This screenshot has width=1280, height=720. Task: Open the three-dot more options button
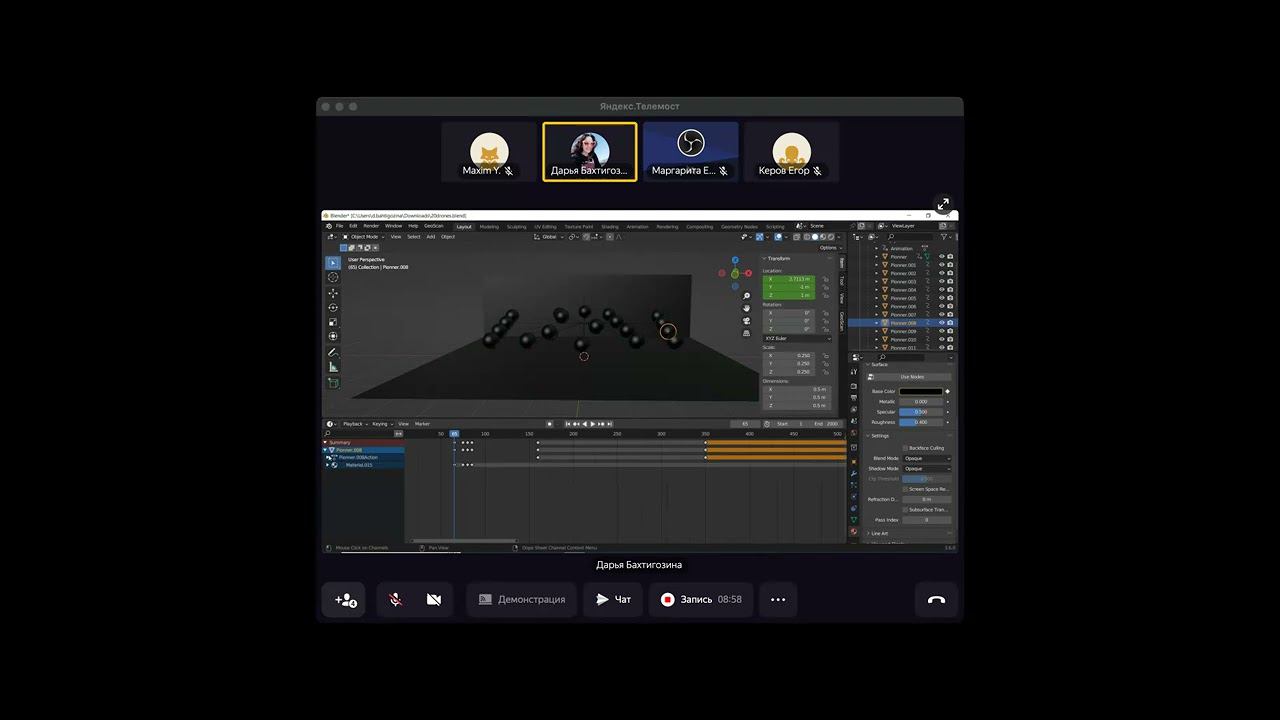tap(778, 600)
